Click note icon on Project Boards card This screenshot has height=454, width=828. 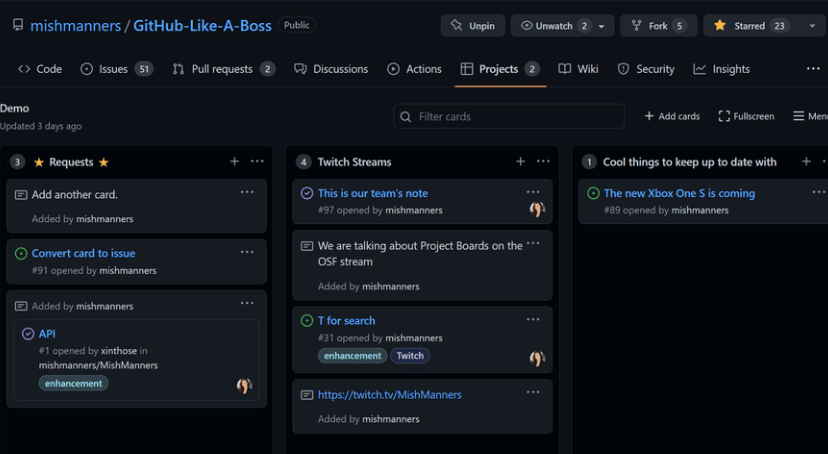pos(307,246)
